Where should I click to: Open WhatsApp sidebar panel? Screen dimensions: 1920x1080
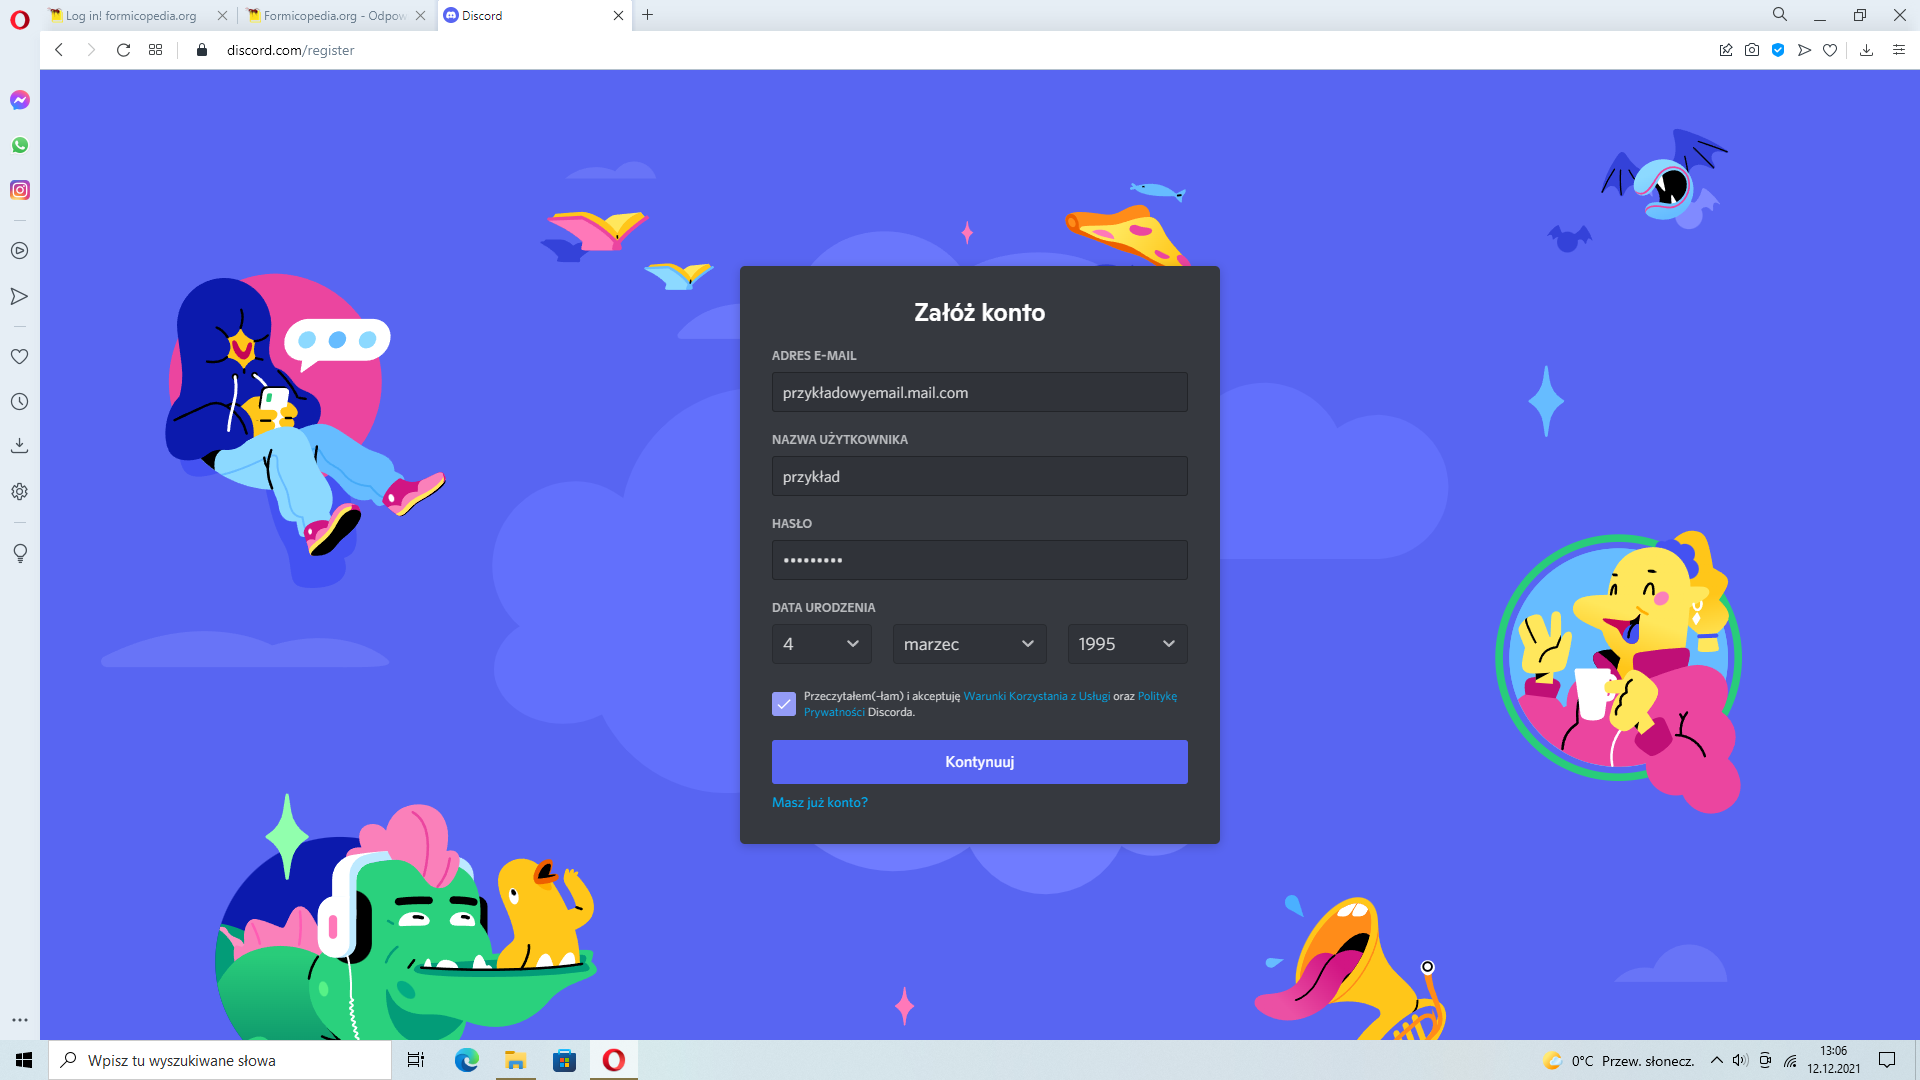pyautogui.click(x=20, y=145)
